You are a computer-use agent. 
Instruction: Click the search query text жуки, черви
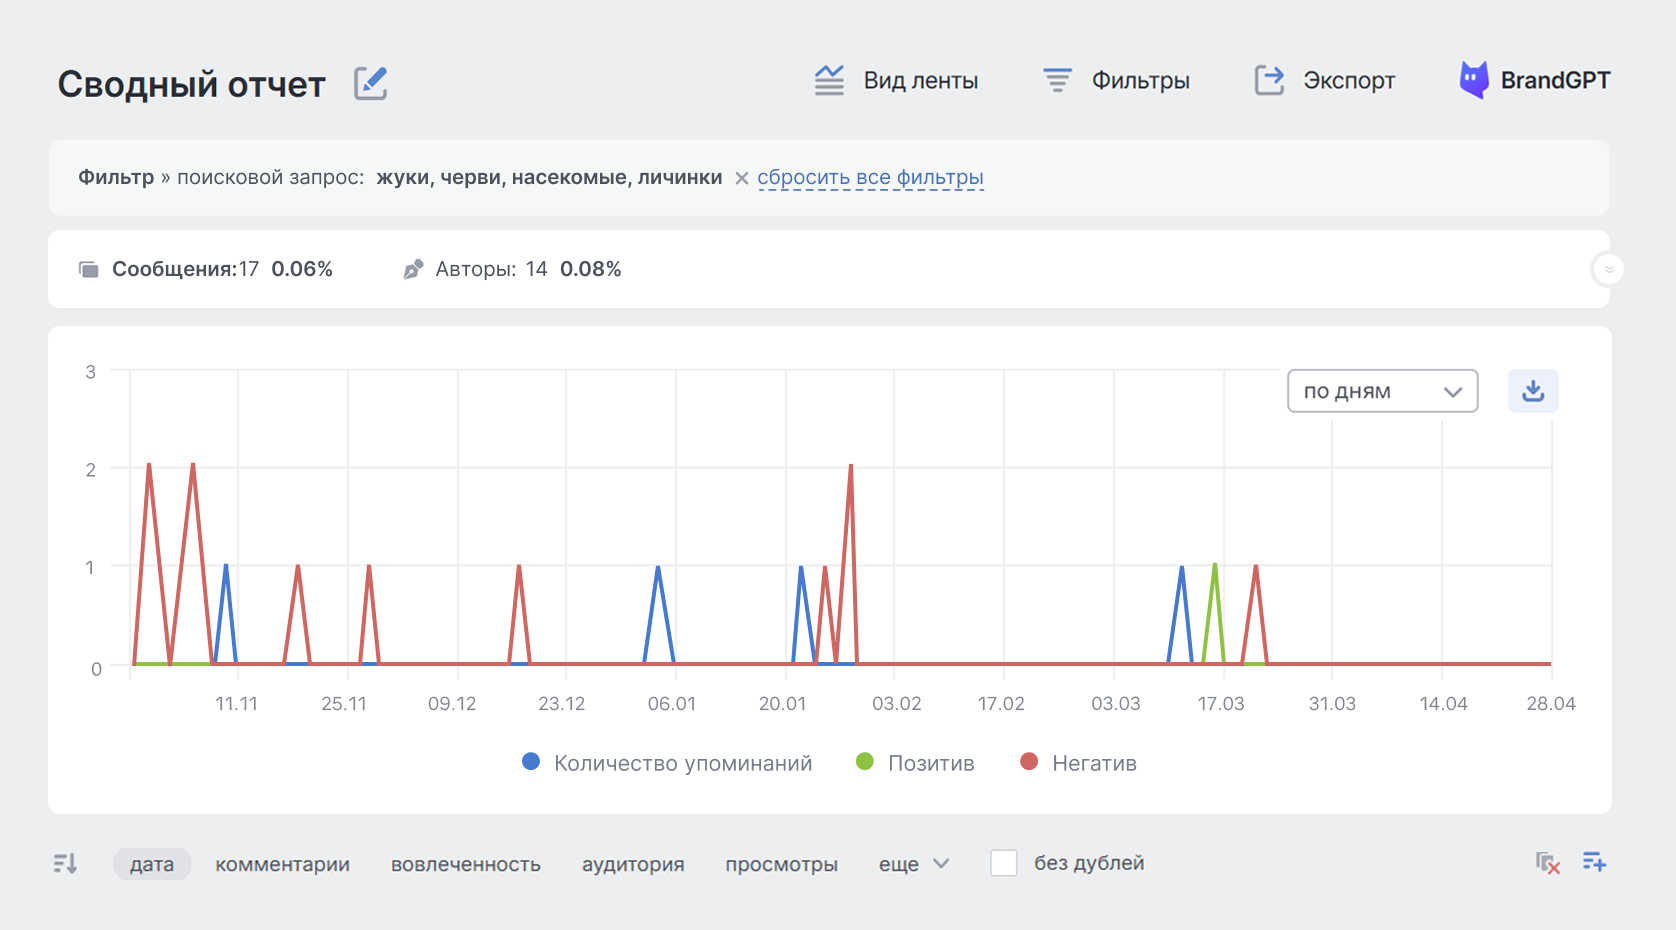point(549,178)
